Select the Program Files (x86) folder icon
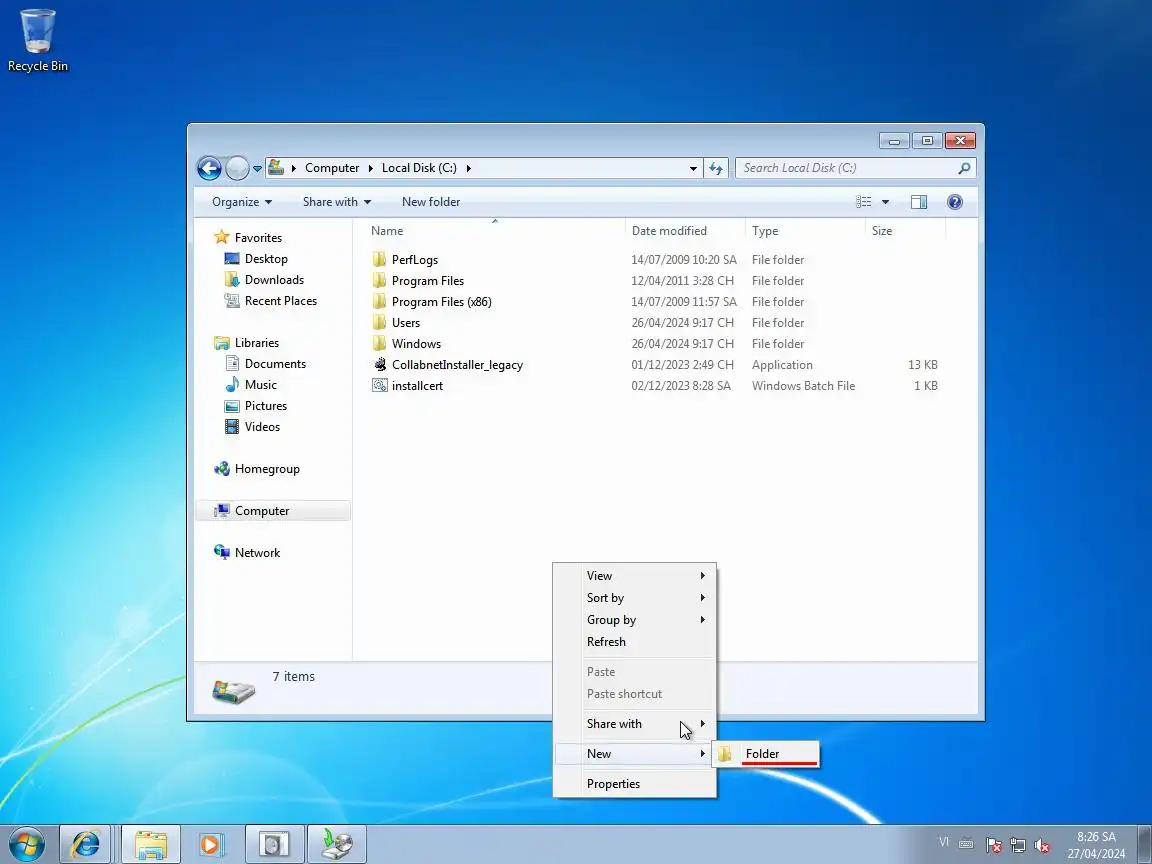 pos(379,301)
